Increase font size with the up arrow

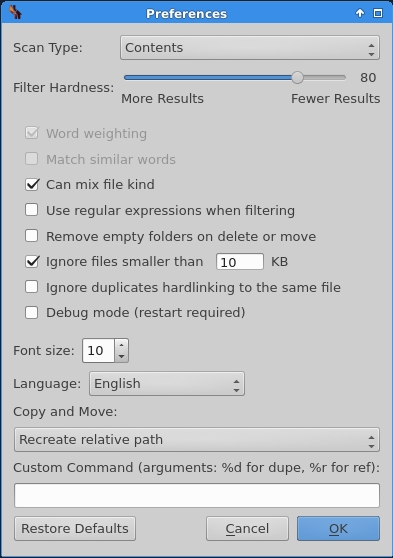pyautogui.click(x=121, y=345)
